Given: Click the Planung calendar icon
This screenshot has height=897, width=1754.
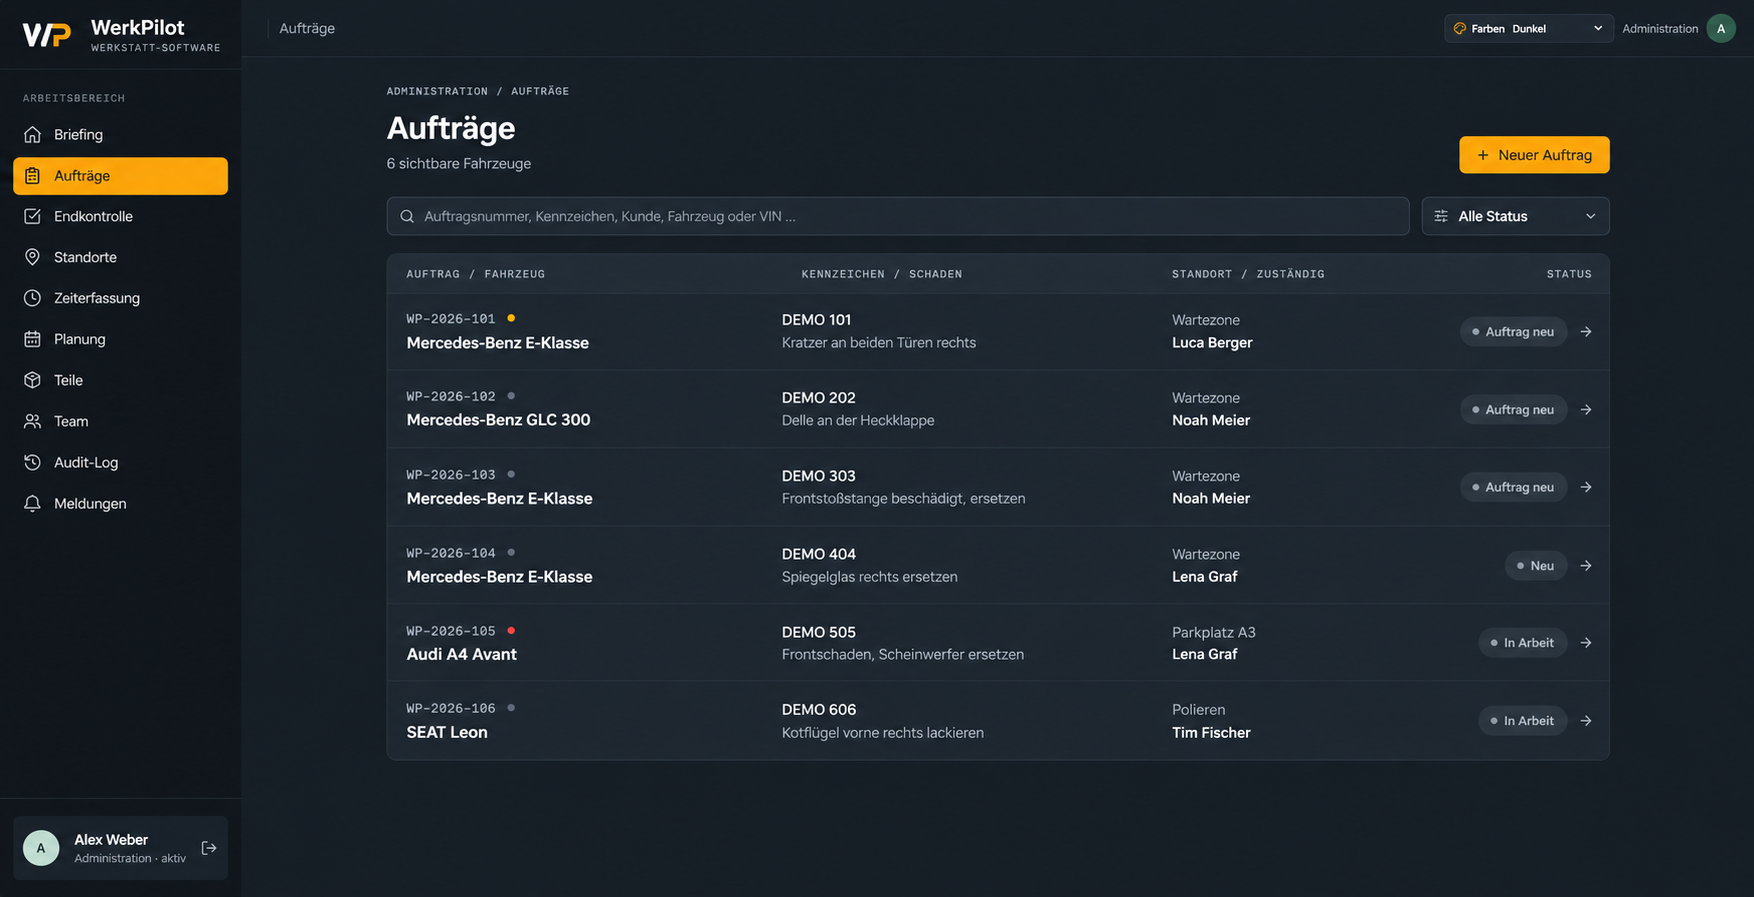Looking at the screenshot, I should click(x=32, y=340).
